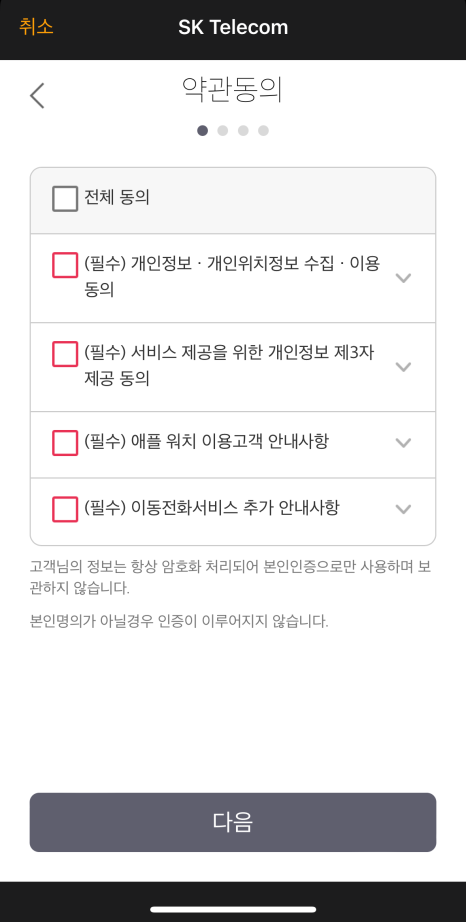
Task: Tap the 다음 button
Action: coord(233,822)
